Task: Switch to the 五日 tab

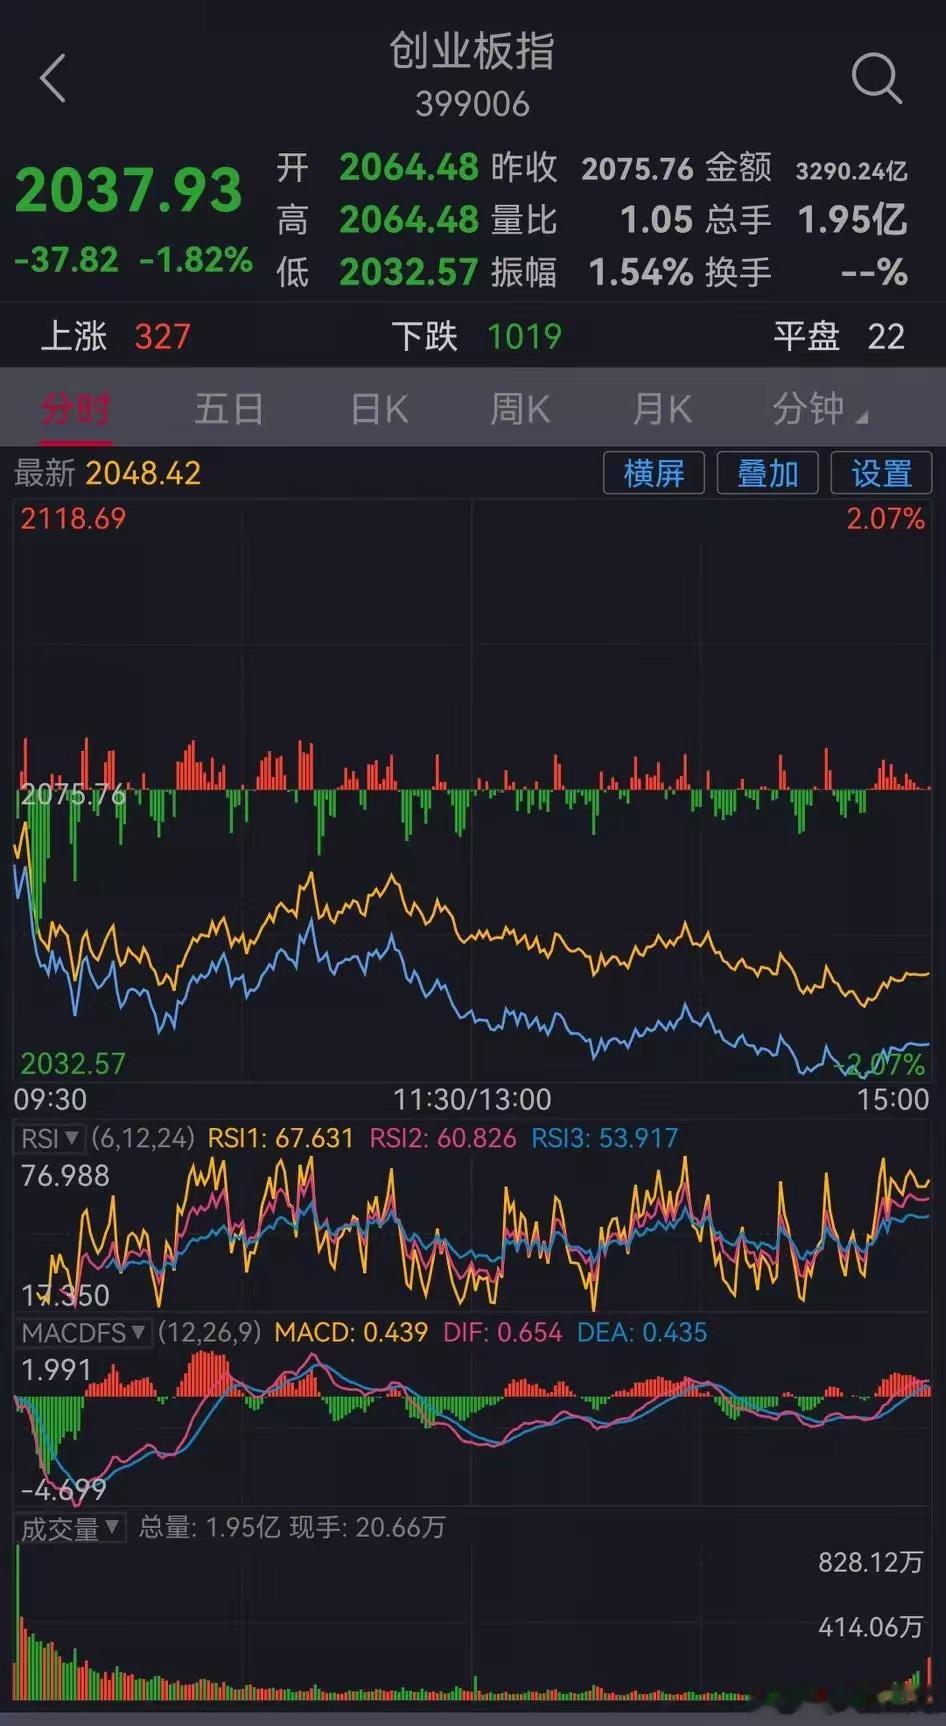Action: pyautogui.click(x=229, y=409)
